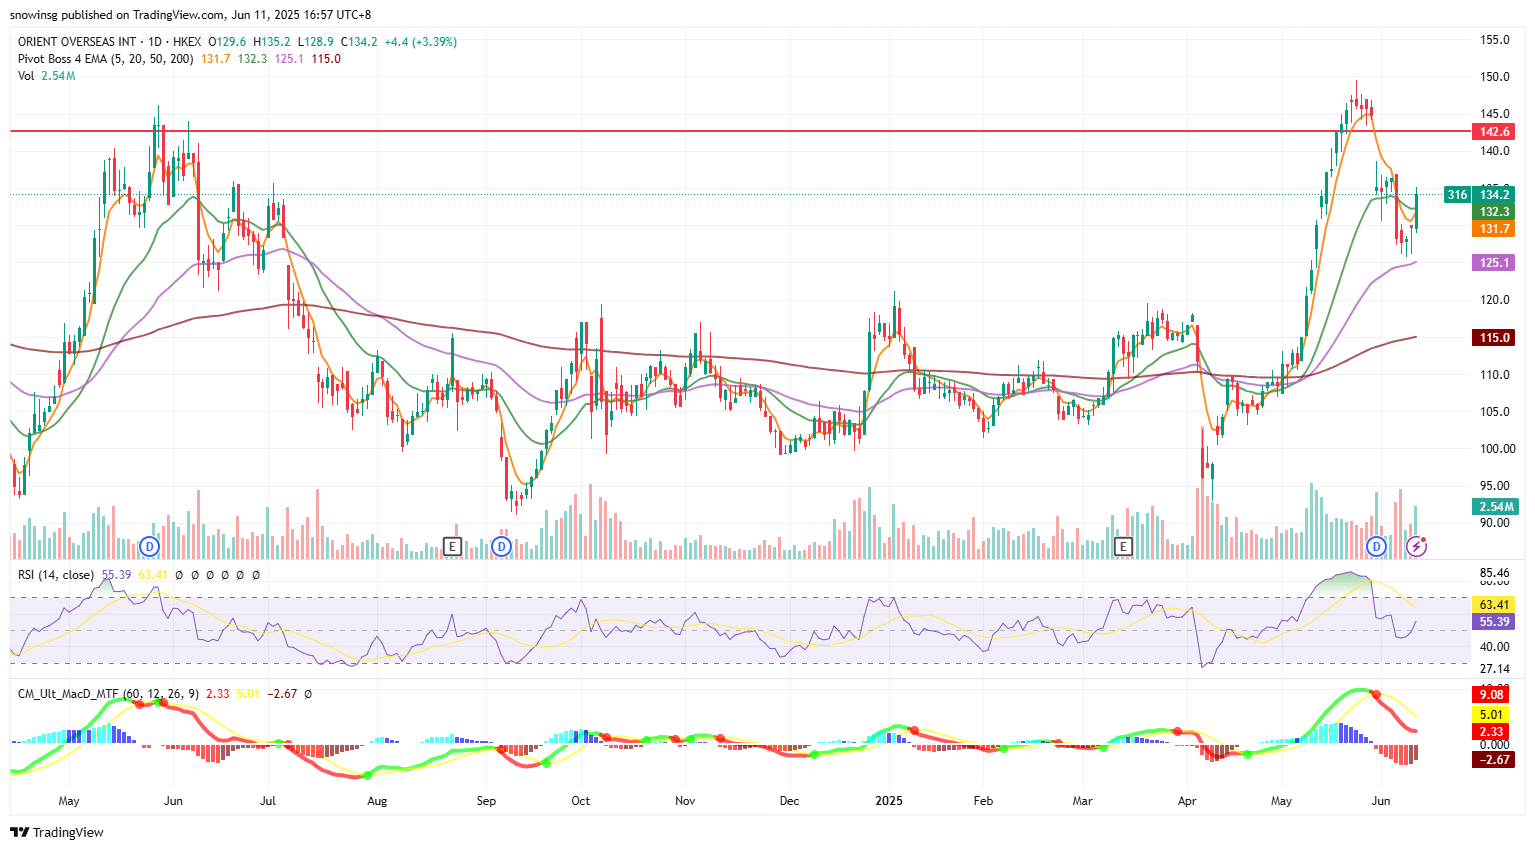This screenshot has width=1535, height=850.
Task: Select the earnings E marker in March 2025
Action: [x=1123, y=546]
